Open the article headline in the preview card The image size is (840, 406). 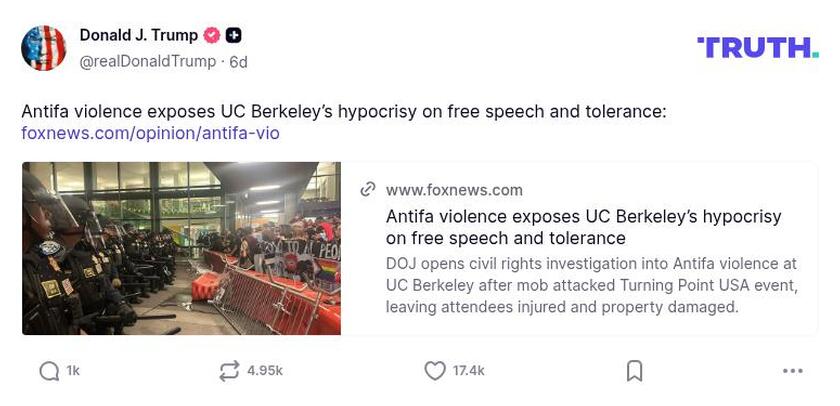pos(583,227)
